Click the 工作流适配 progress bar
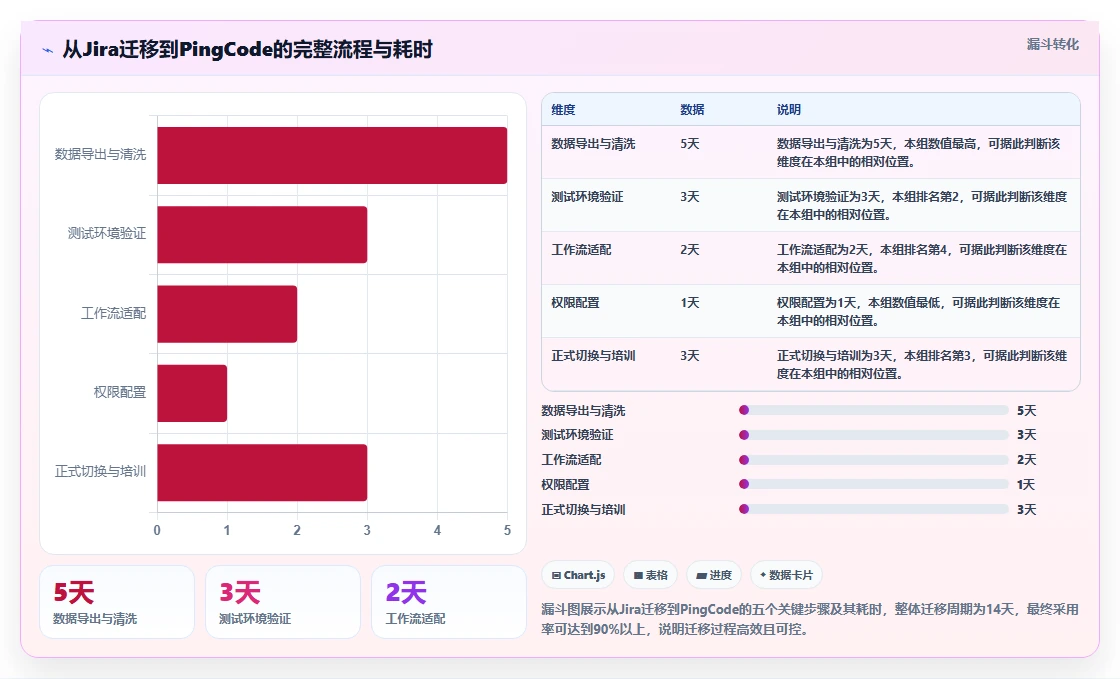 coord(874,460)
